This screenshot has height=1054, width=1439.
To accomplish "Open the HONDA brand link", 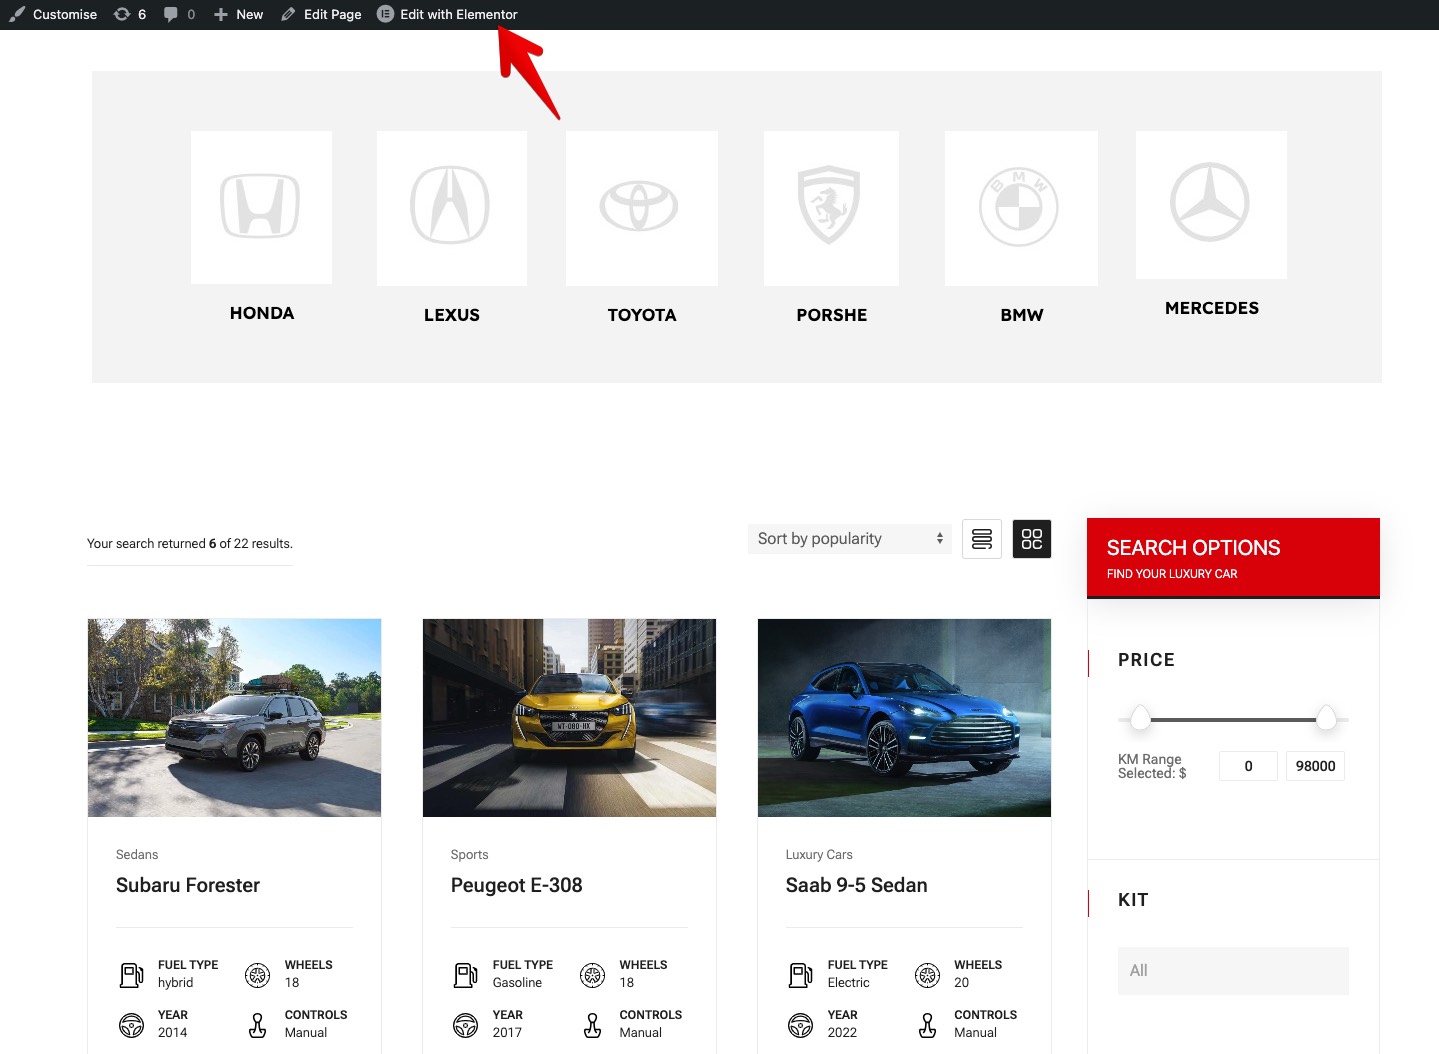I will [262, 313].
